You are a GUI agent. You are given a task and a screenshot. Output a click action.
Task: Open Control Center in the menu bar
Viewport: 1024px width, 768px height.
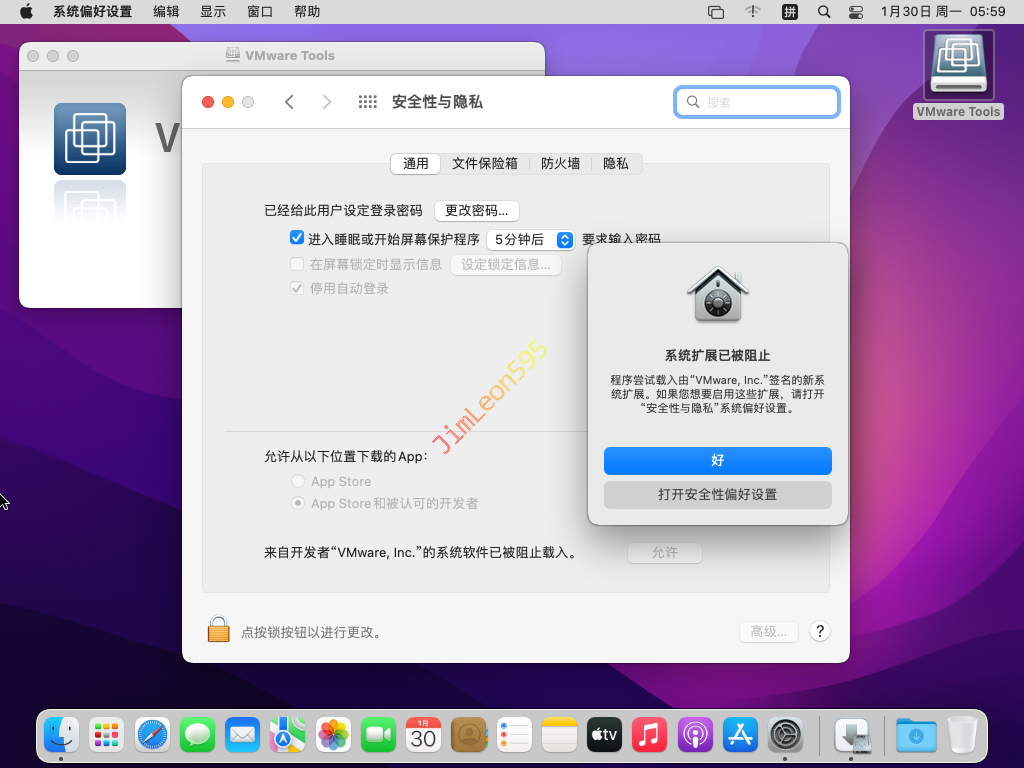(x=856, y=12)
